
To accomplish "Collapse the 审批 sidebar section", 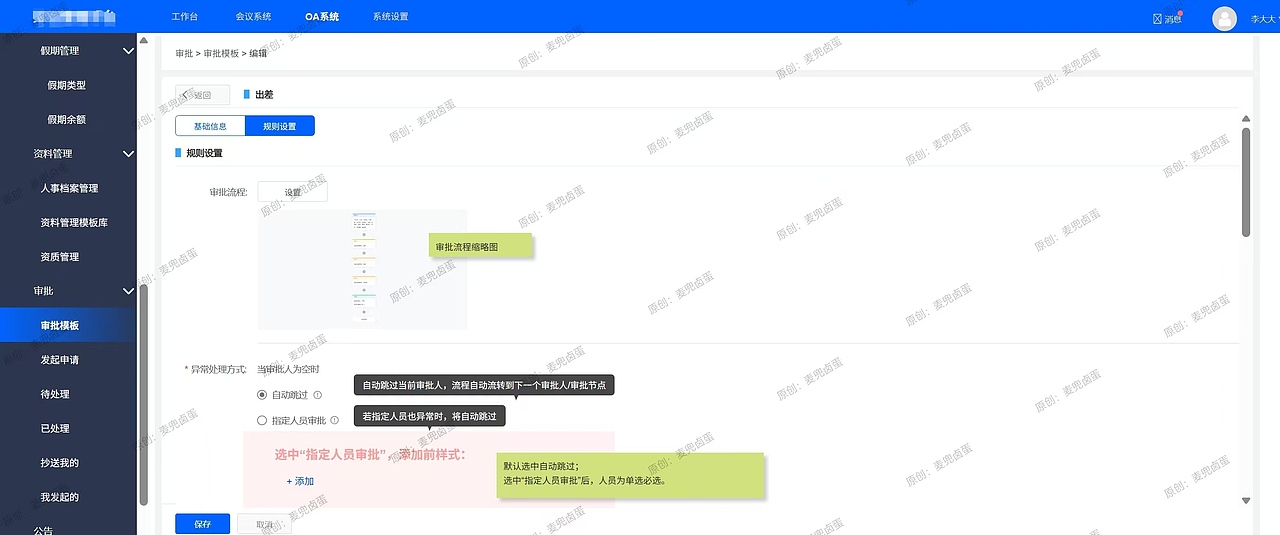I will [128, 291].
